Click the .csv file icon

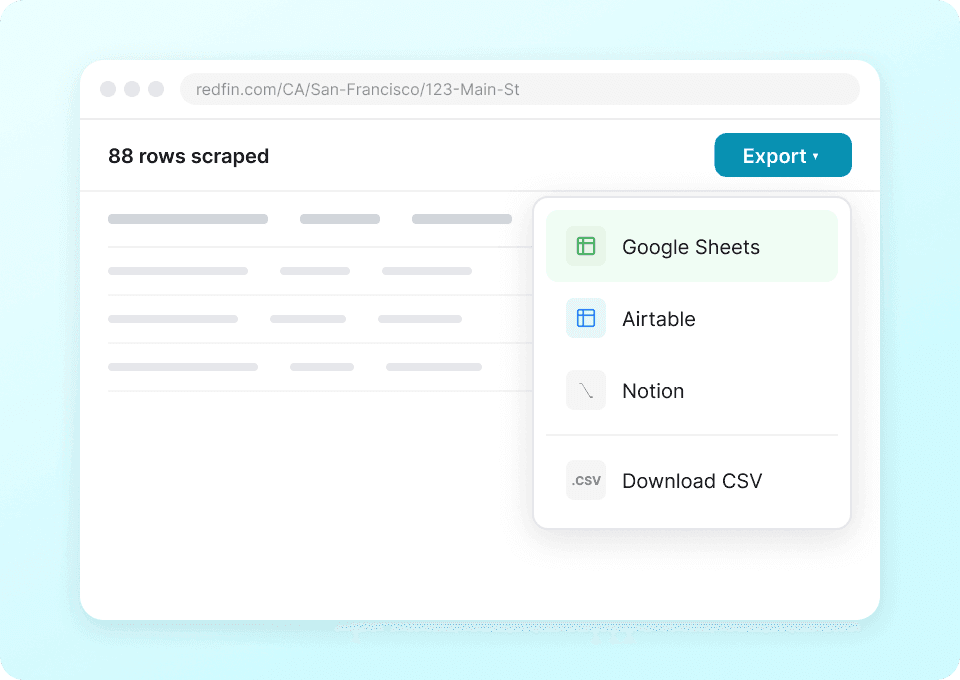pos(586,480)
